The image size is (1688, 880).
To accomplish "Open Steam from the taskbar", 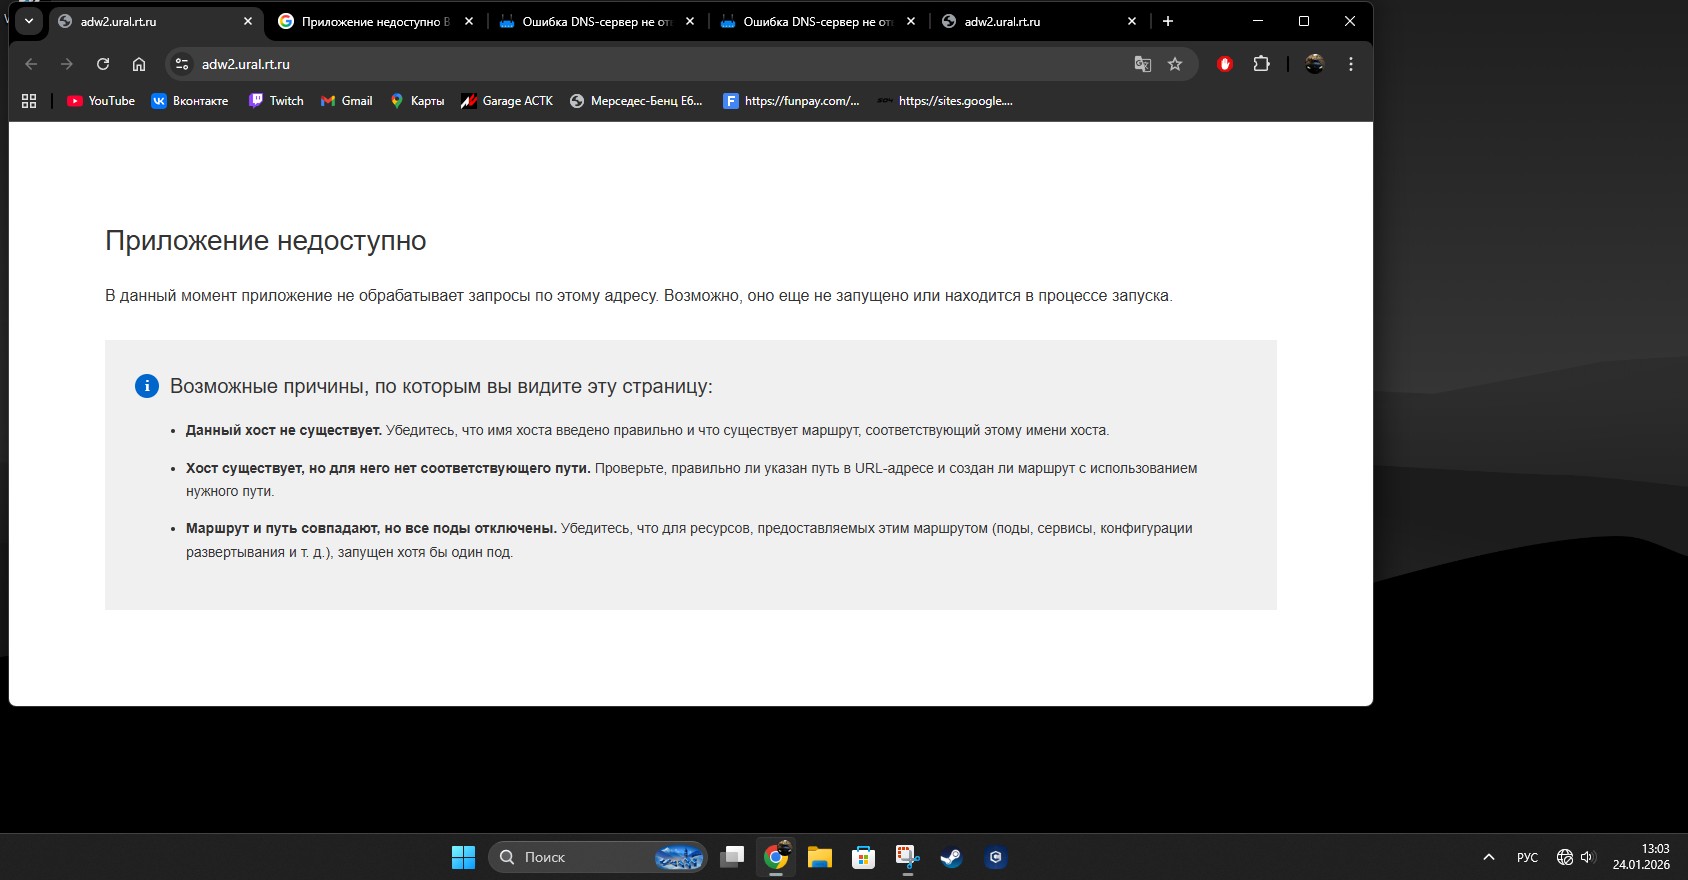I will [x=951, y=857].
